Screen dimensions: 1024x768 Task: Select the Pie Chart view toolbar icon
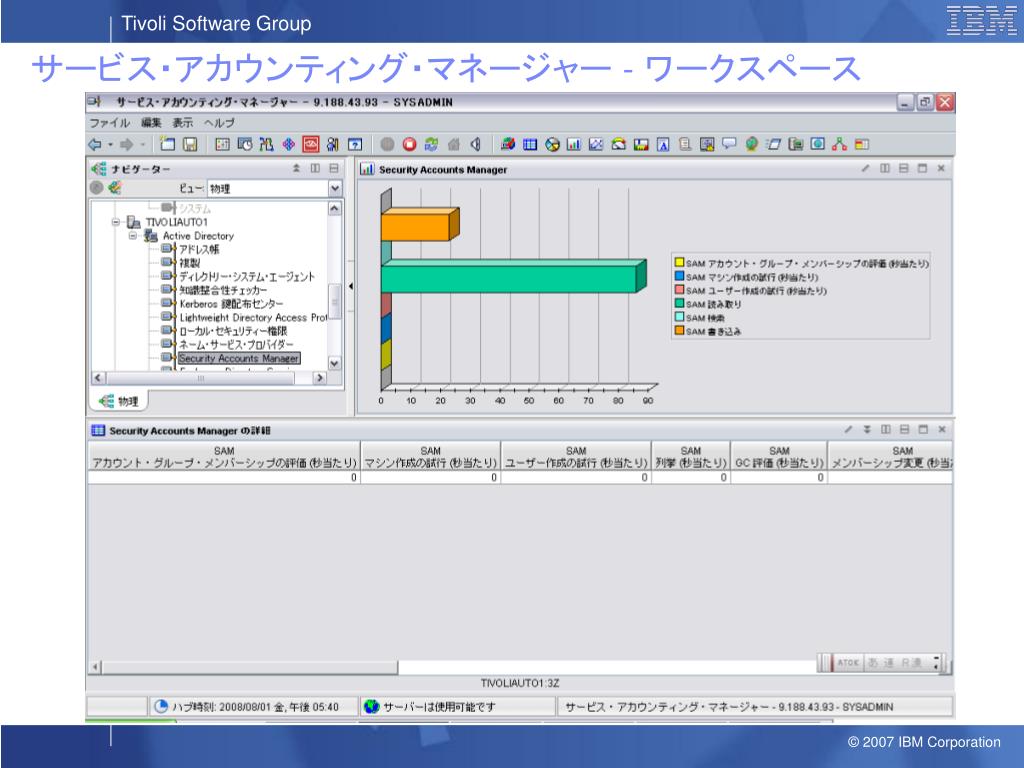(552, 144)
